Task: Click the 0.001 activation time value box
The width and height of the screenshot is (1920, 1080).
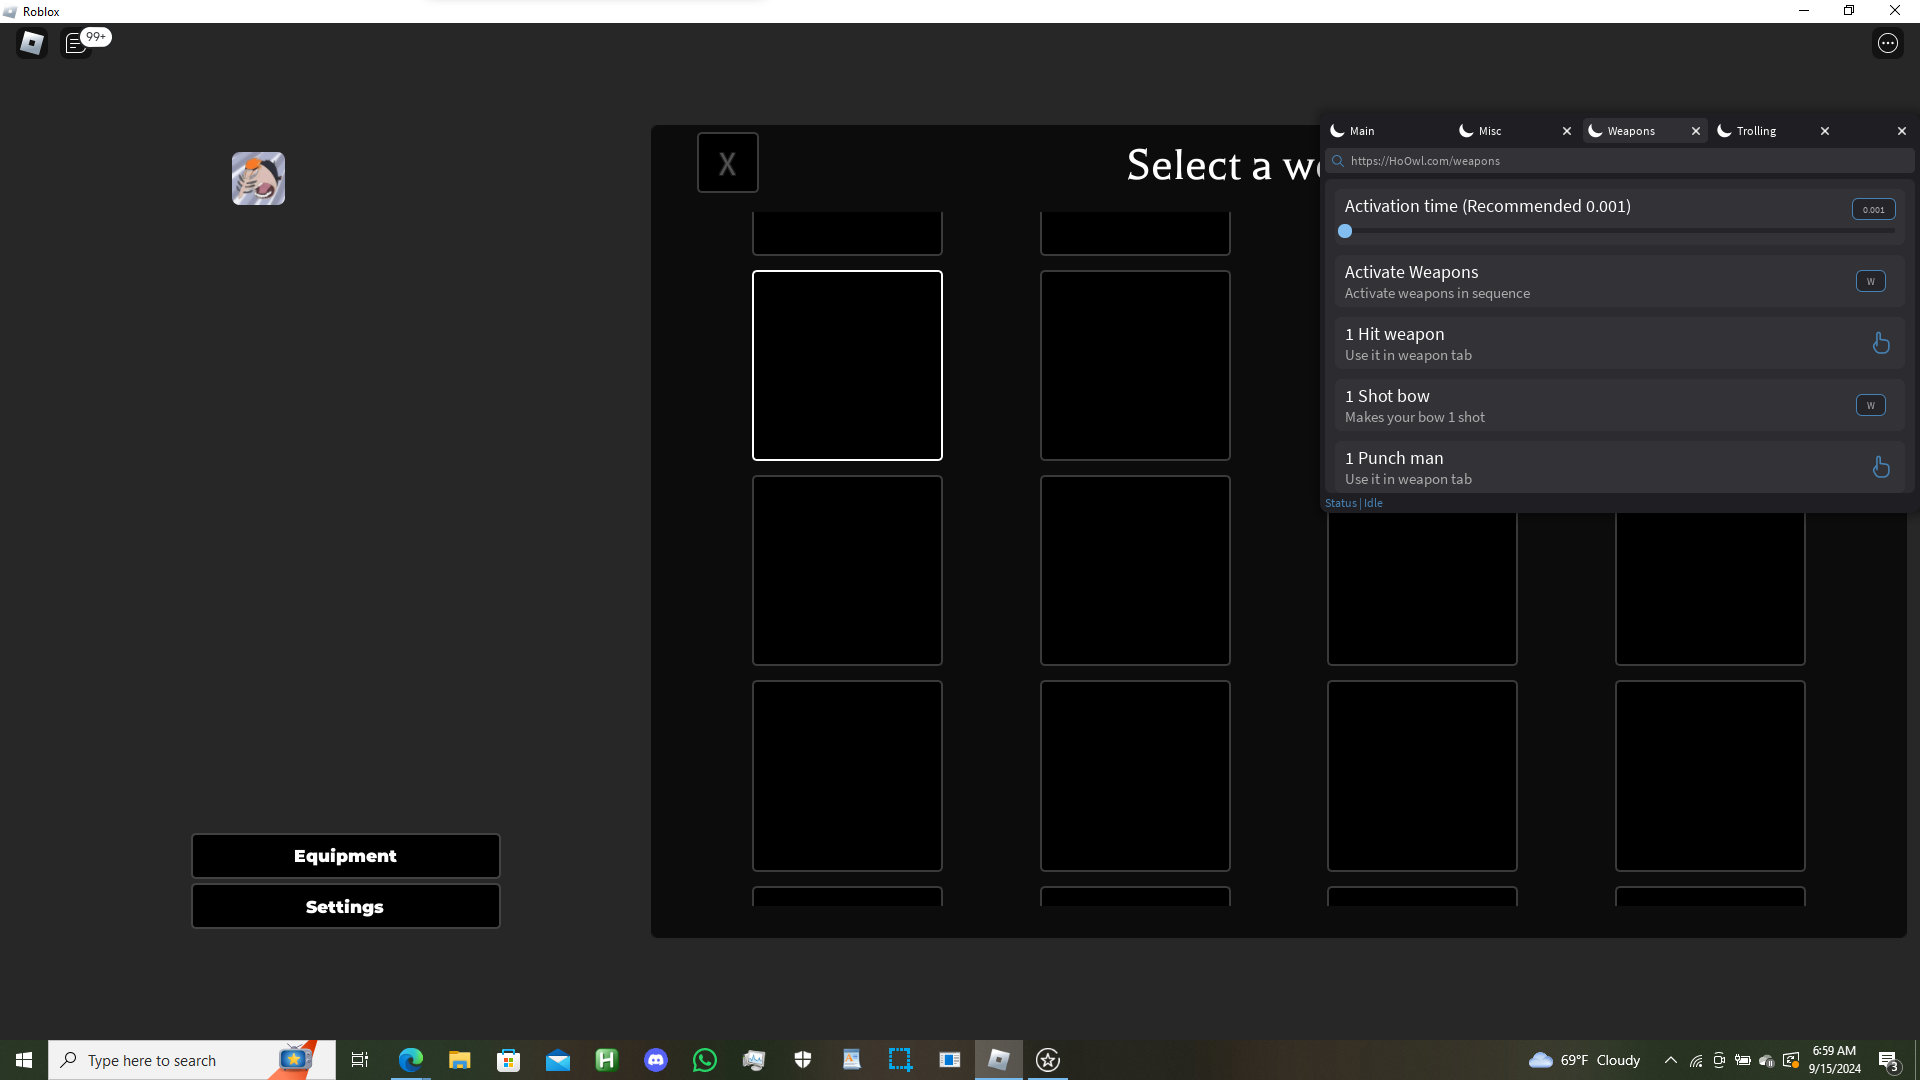Action: (1873, 209)
